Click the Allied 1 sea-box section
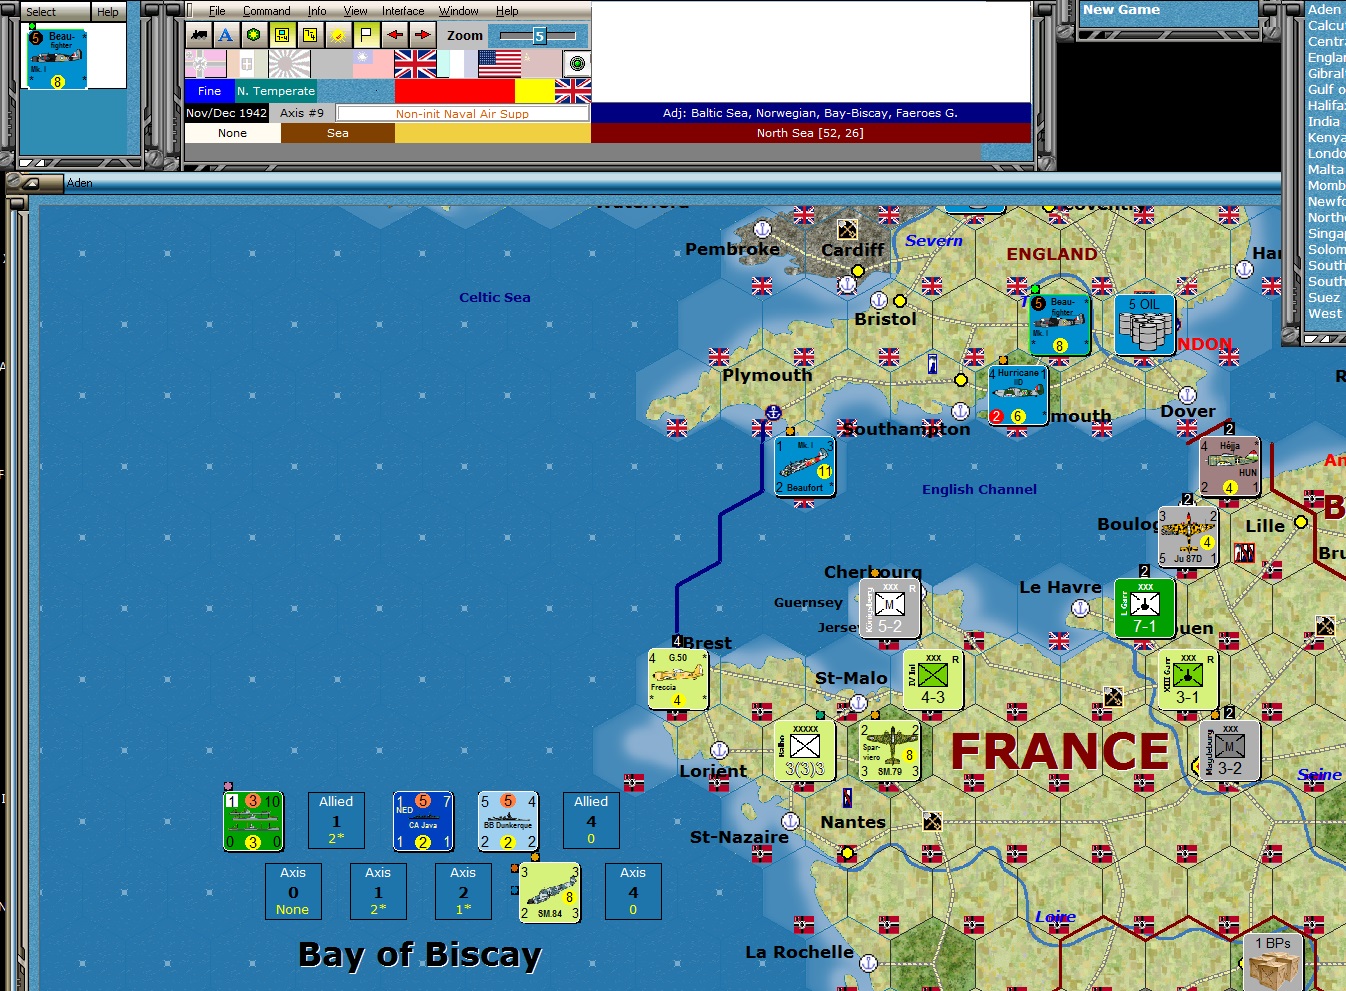 click(336, 820)
